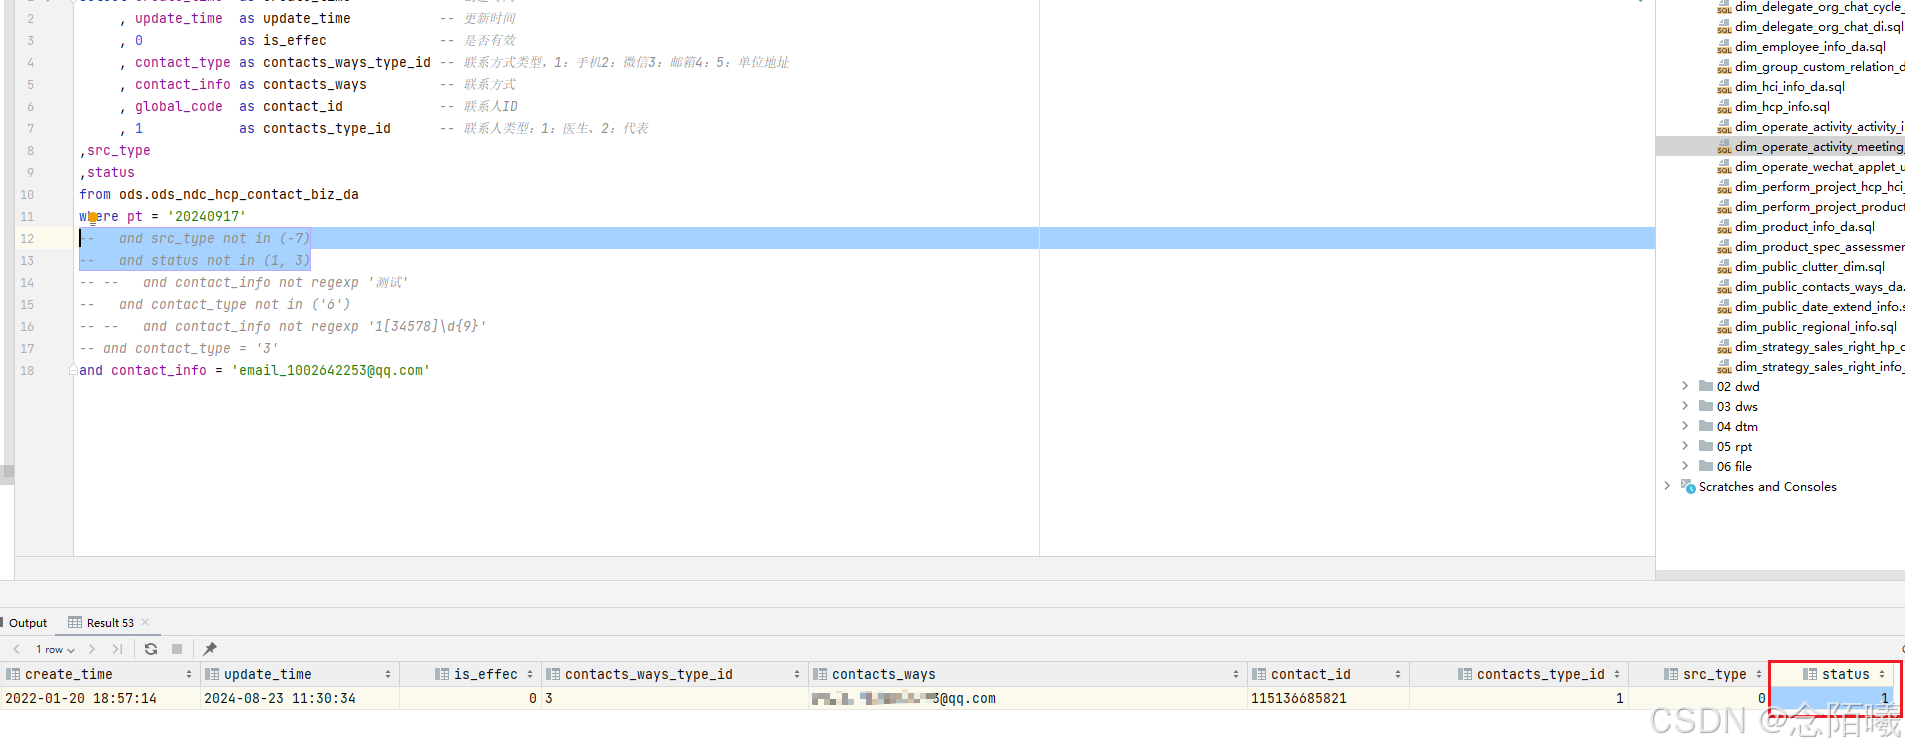Click the contacts_ways column header
The width and height of the screenshot is (1905, 752).
[x=1028, y=675]
